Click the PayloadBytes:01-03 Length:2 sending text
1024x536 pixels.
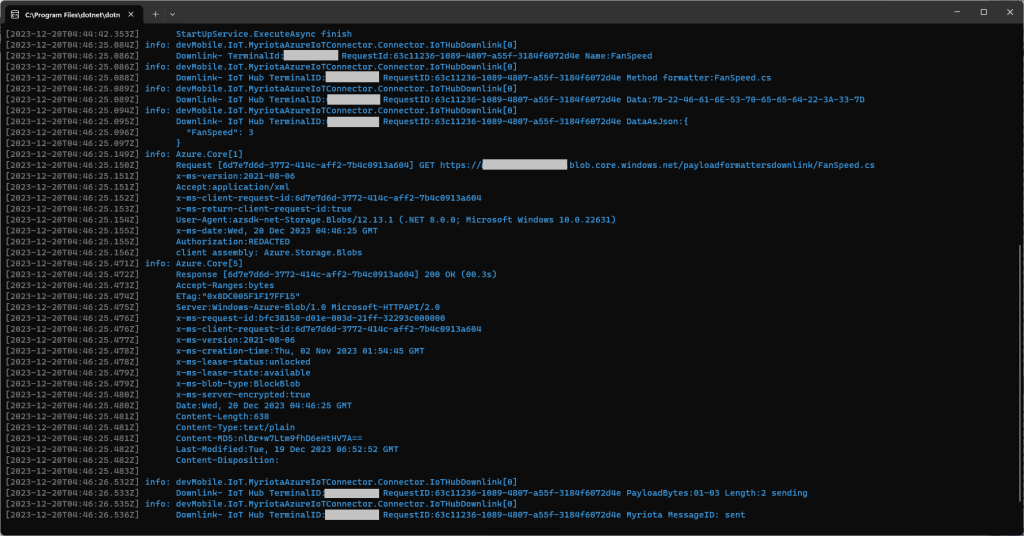pos(716,493)
